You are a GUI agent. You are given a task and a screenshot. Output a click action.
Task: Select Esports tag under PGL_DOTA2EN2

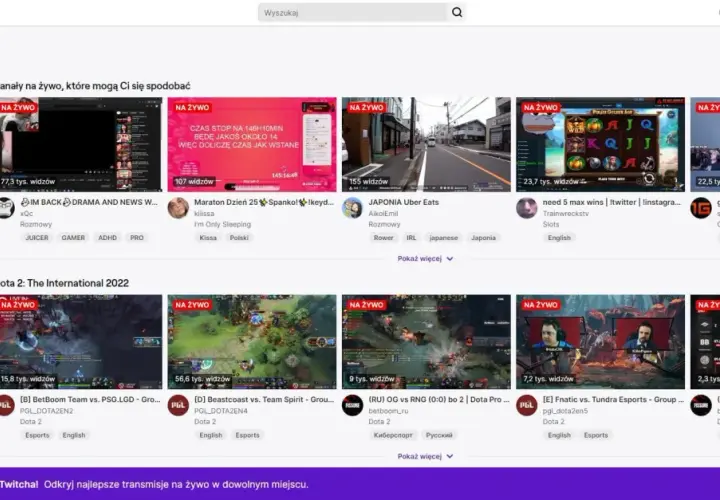pos(37,435)
